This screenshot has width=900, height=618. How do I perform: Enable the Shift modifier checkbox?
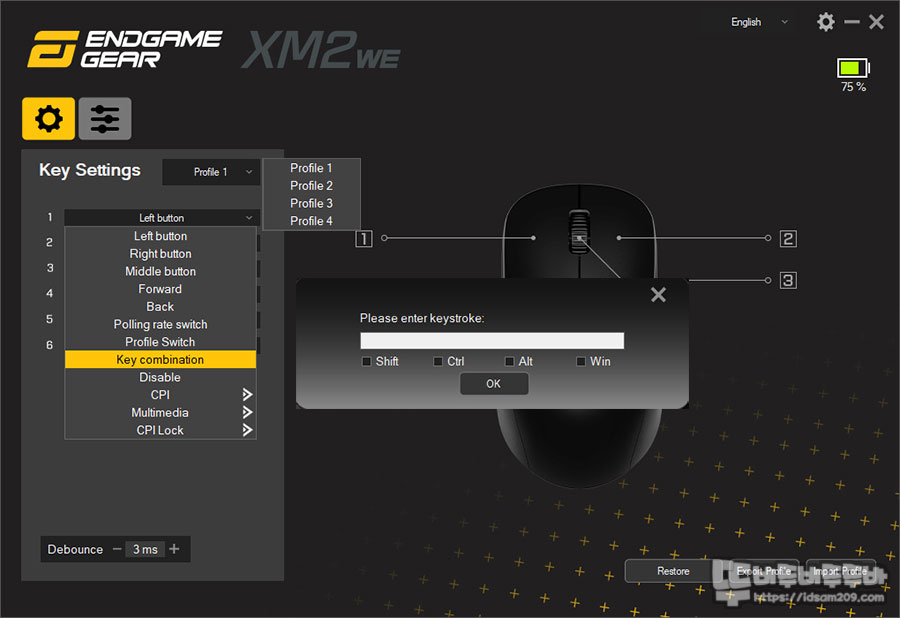tap(366, 362)
